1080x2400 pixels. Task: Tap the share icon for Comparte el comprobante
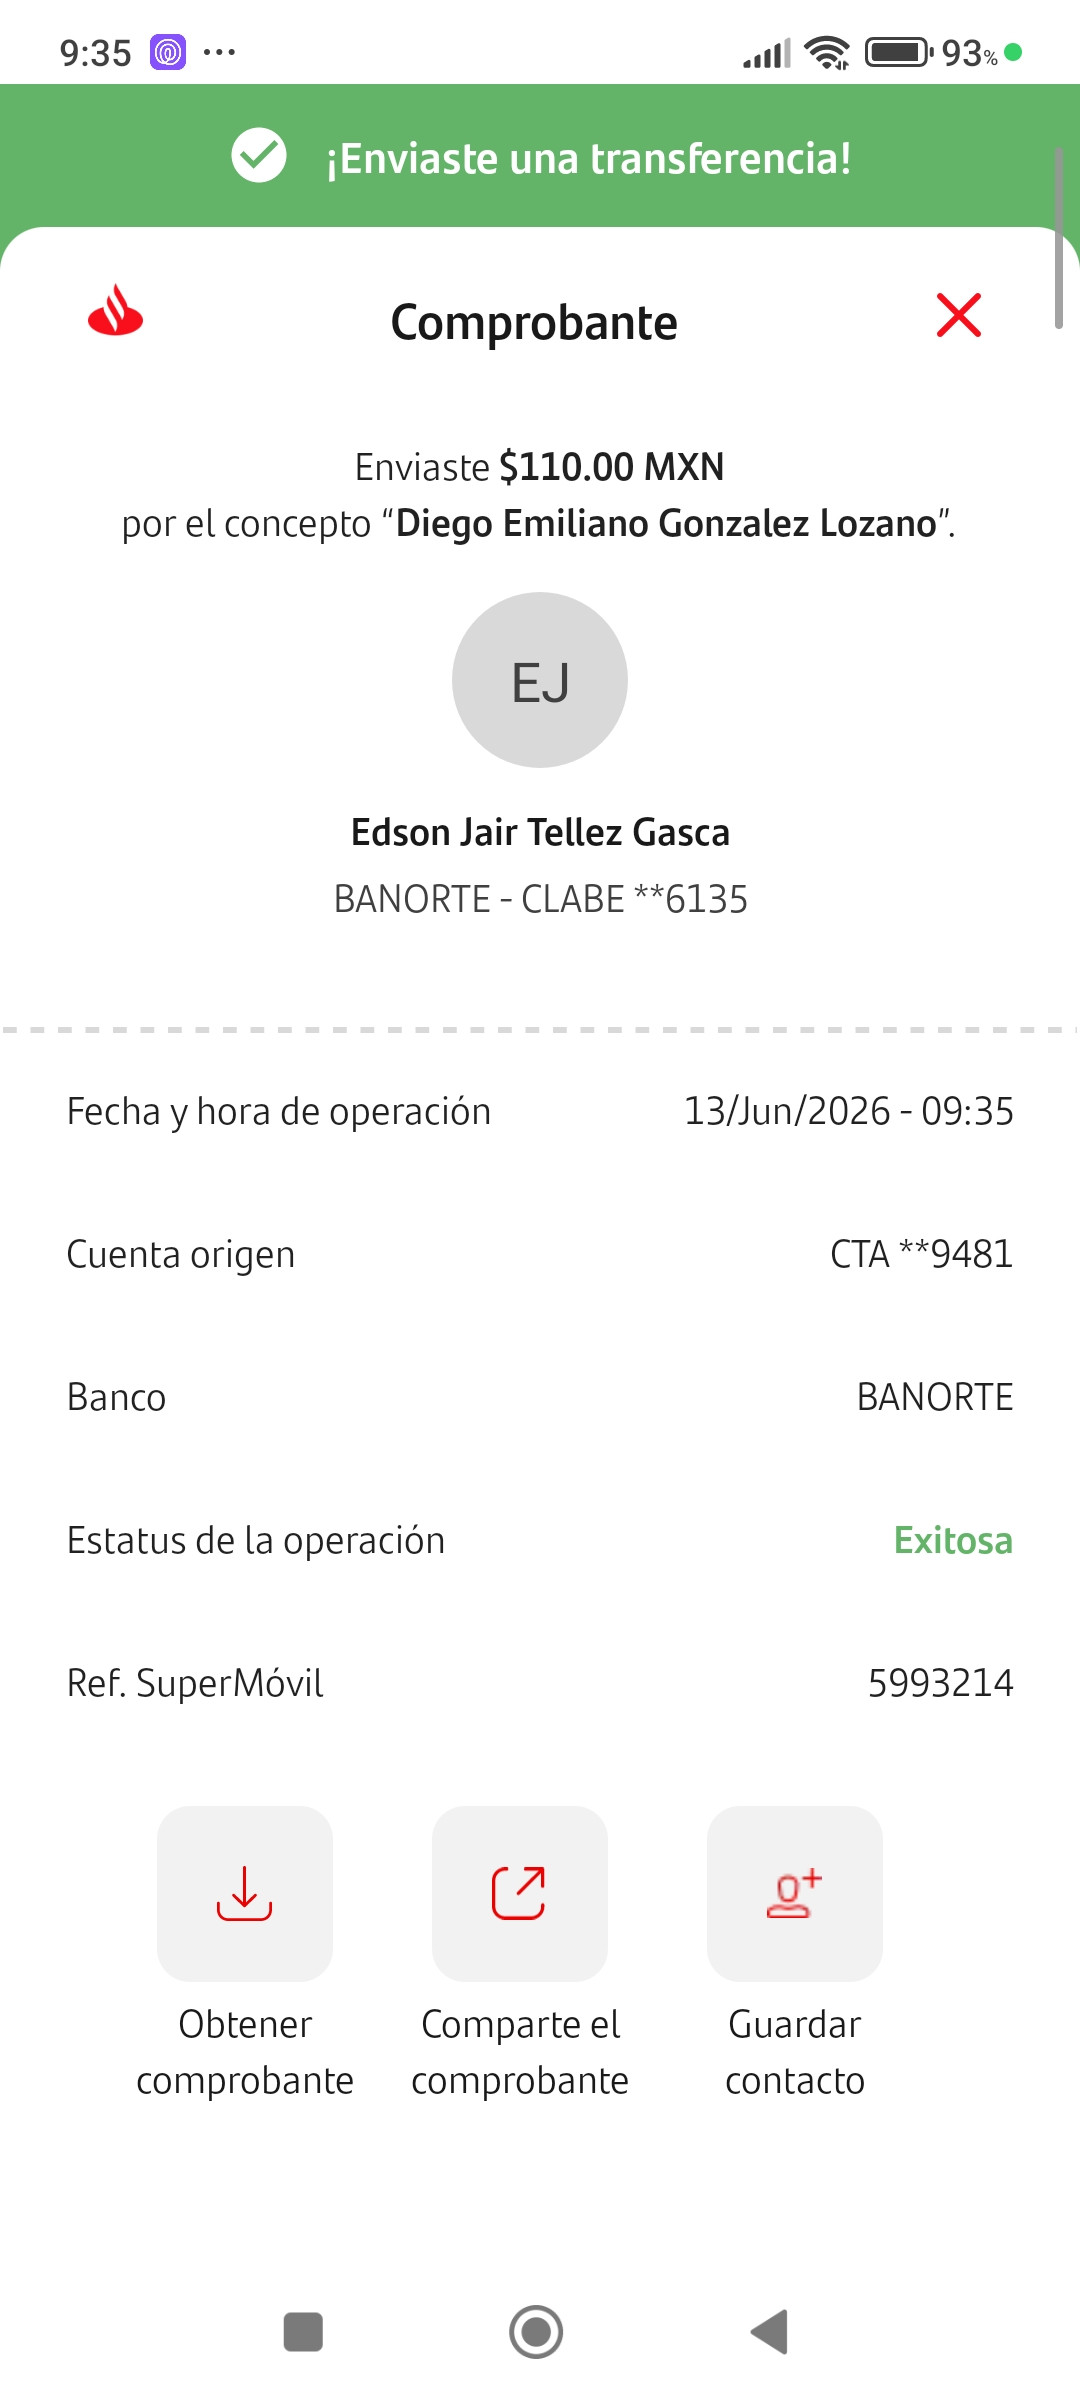tap(520, 1893)
